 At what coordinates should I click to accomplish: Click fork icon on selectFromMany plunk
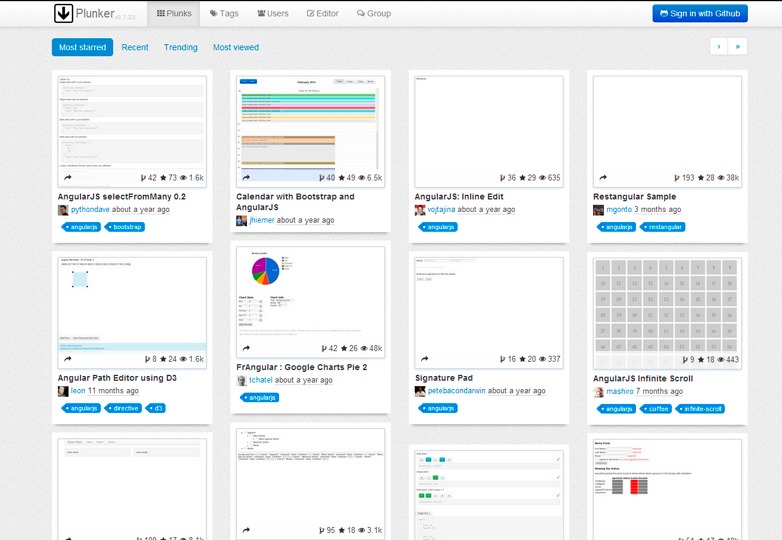(x=144, y=178)
